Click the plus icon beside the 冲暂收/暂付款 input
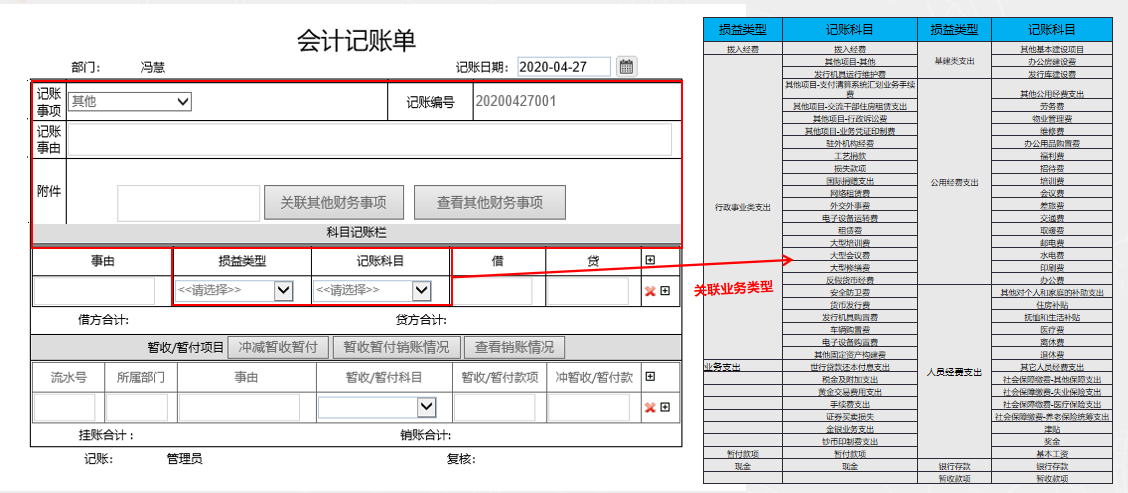This screenshot has height=493, width=1128. [x=665, y=407]
